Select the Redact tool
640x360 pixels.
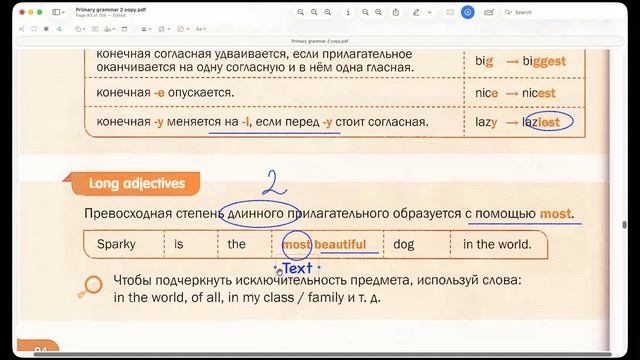(46, 29)
